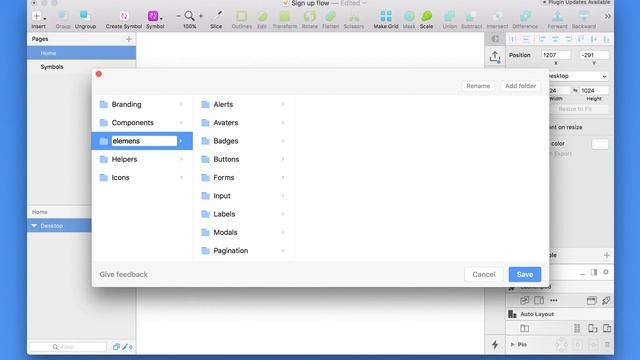Collapse the Desktop artboard layer
The width and height of the screenshot is (640, 360).
(34, 226)
